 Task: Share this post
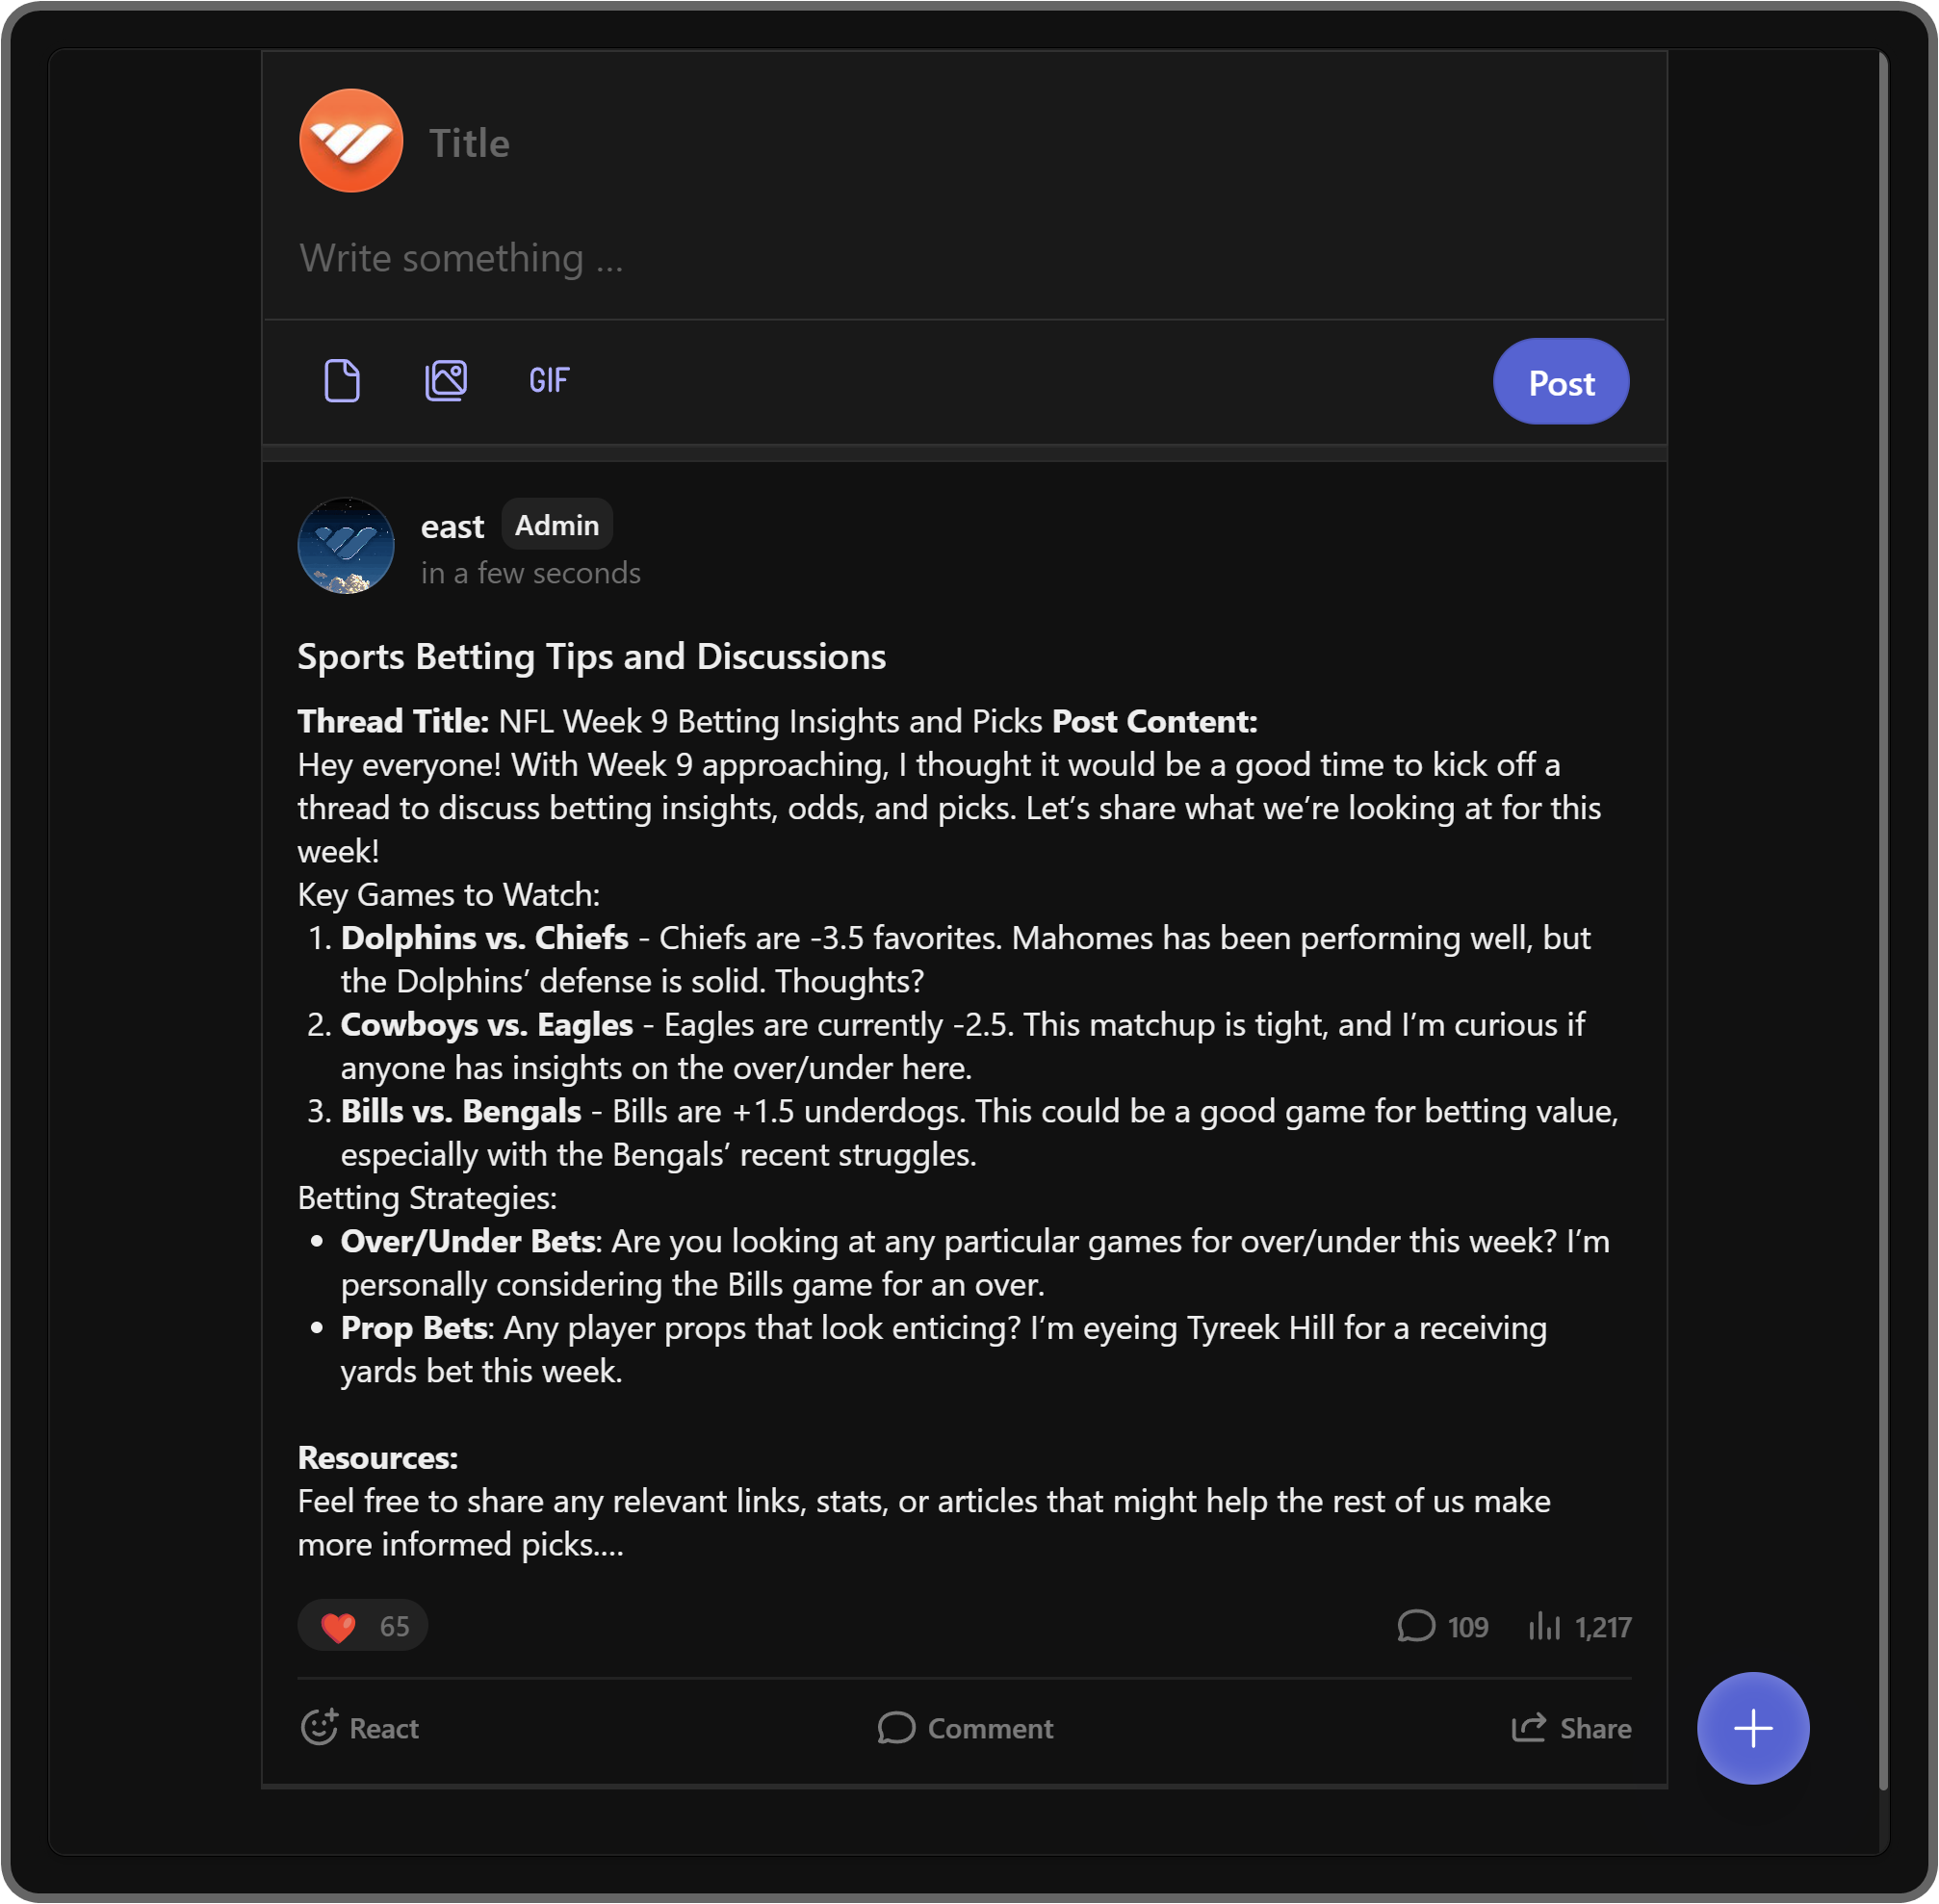1570,1728
